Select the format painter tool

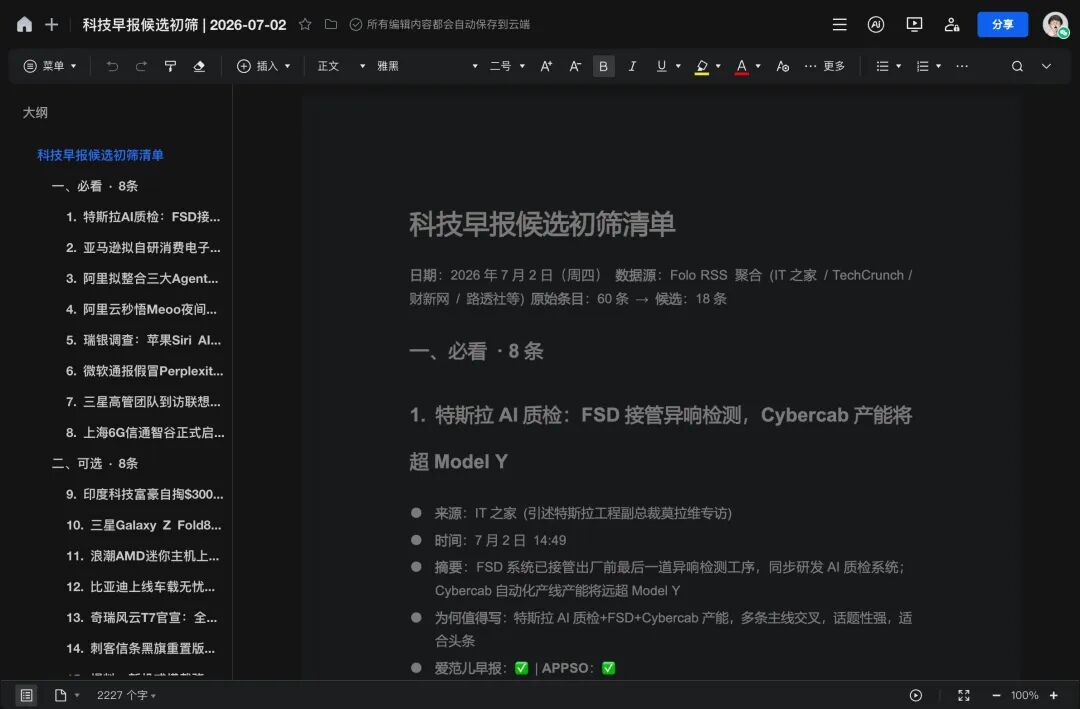[170, 66]
